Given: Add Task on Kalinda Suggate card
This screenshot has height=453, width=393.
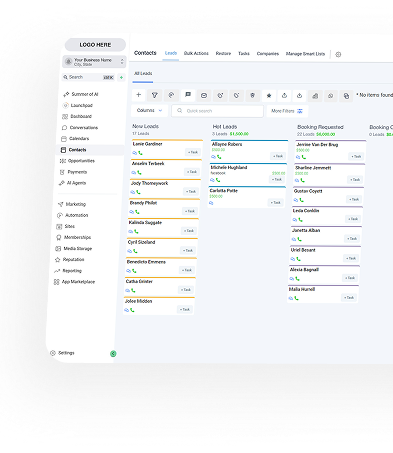Looking at the screenshot, I should [x=189, y=231].
